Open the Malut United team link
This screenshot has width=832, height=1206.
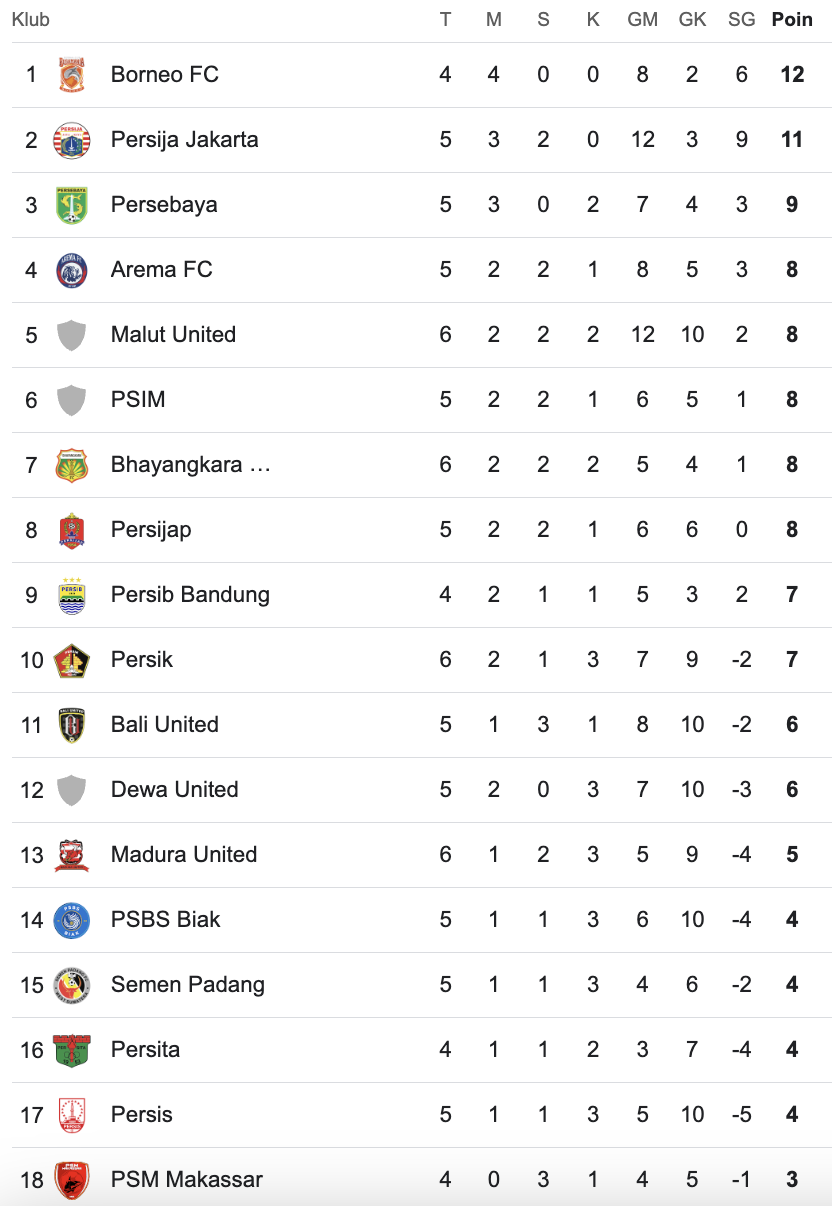(x=174, y=335)
